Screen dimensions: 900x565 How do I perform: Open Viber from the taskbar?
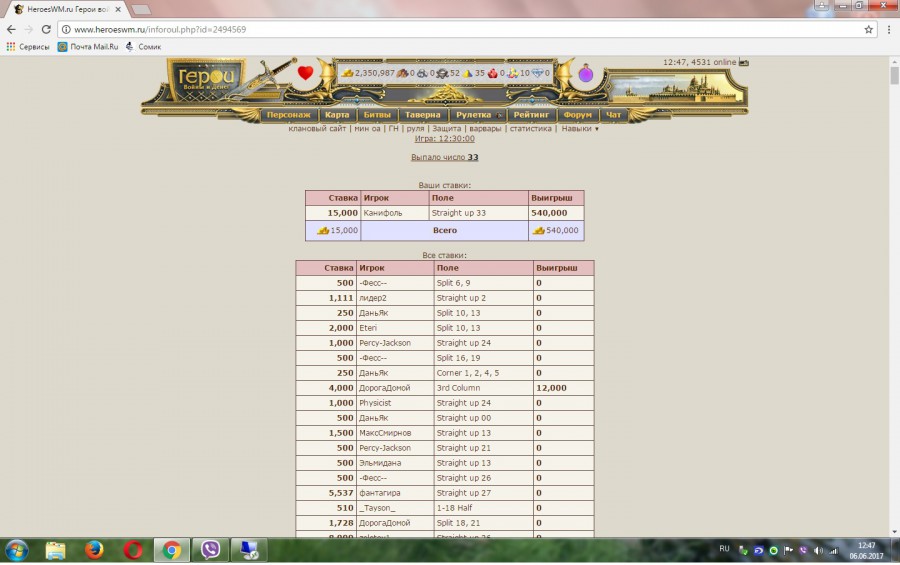tap(210, 550)
